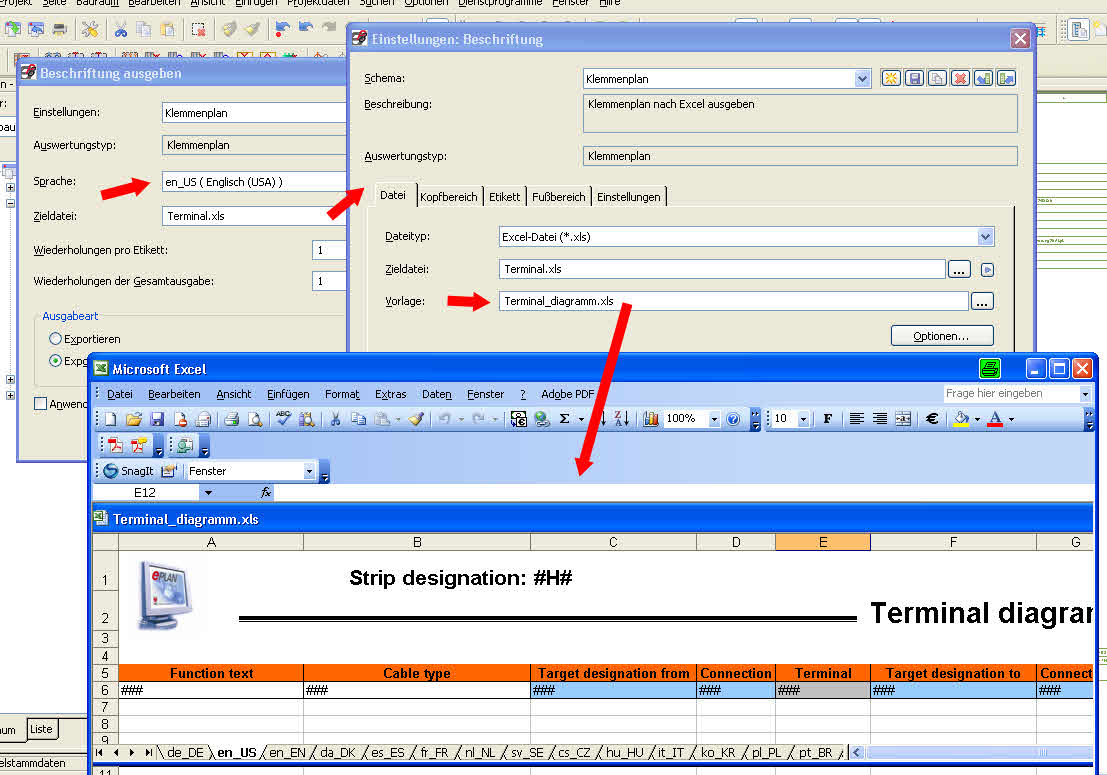1107x775 pixels.
Task: Open the Frage hier eingeben dropdown arrow
Action: pos(1085,394)
